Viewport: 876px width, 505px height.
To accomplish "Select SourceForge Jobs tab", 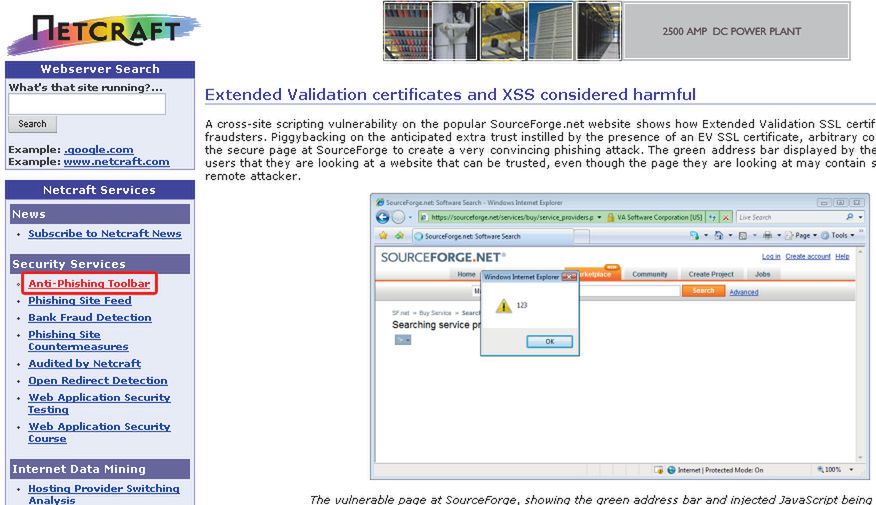I will pos(763,274).
